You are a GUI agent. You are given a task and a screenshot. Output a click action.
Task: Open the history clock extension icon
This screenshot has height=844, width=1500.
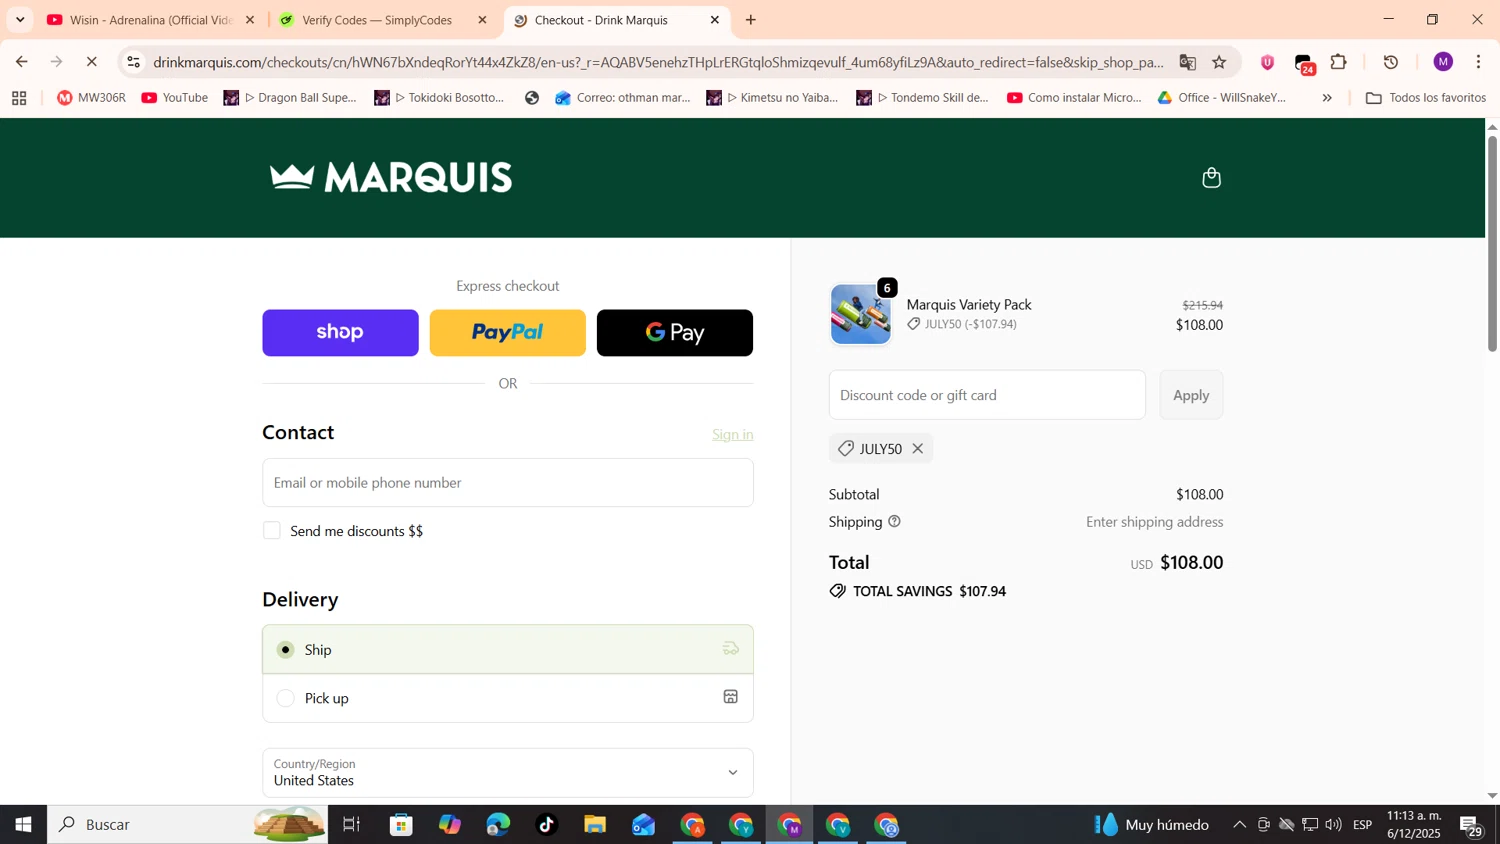coord(1390,62)
